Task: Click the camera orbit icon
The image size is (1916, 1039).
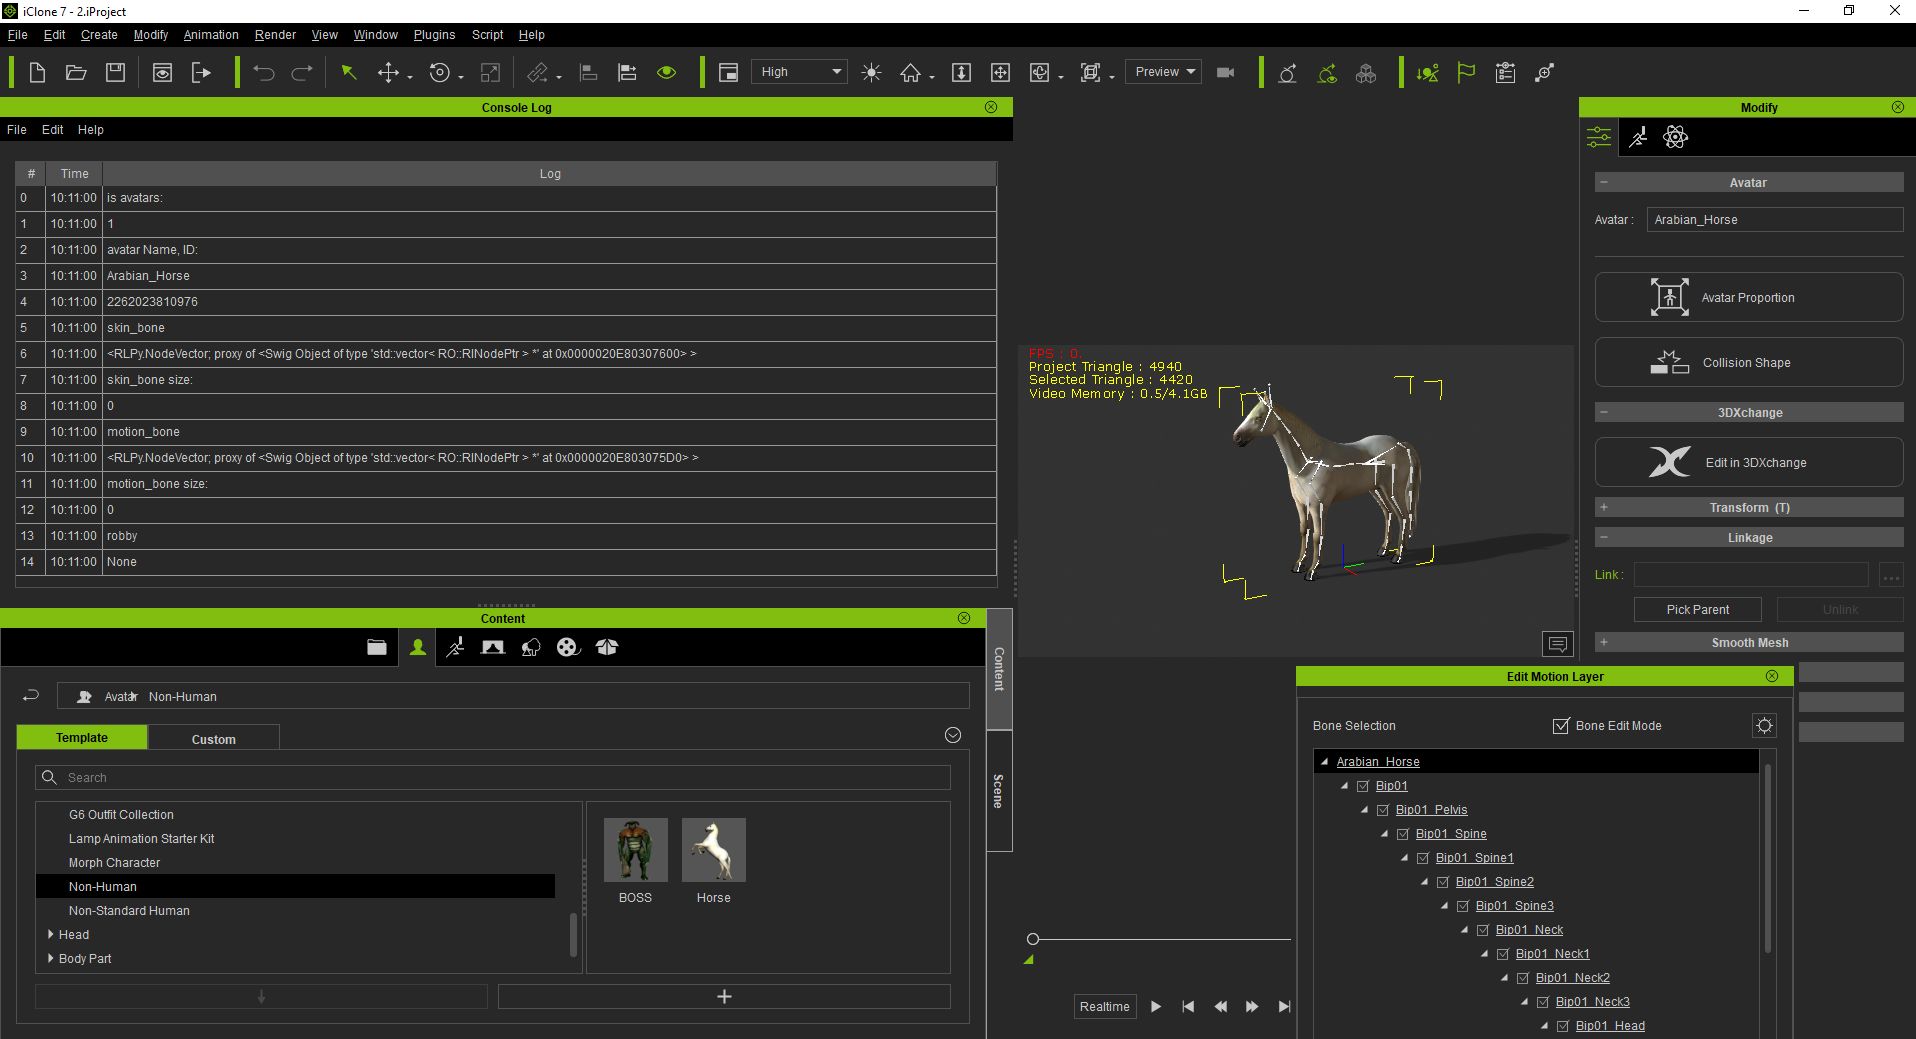Action: [x=1040, y=72]
